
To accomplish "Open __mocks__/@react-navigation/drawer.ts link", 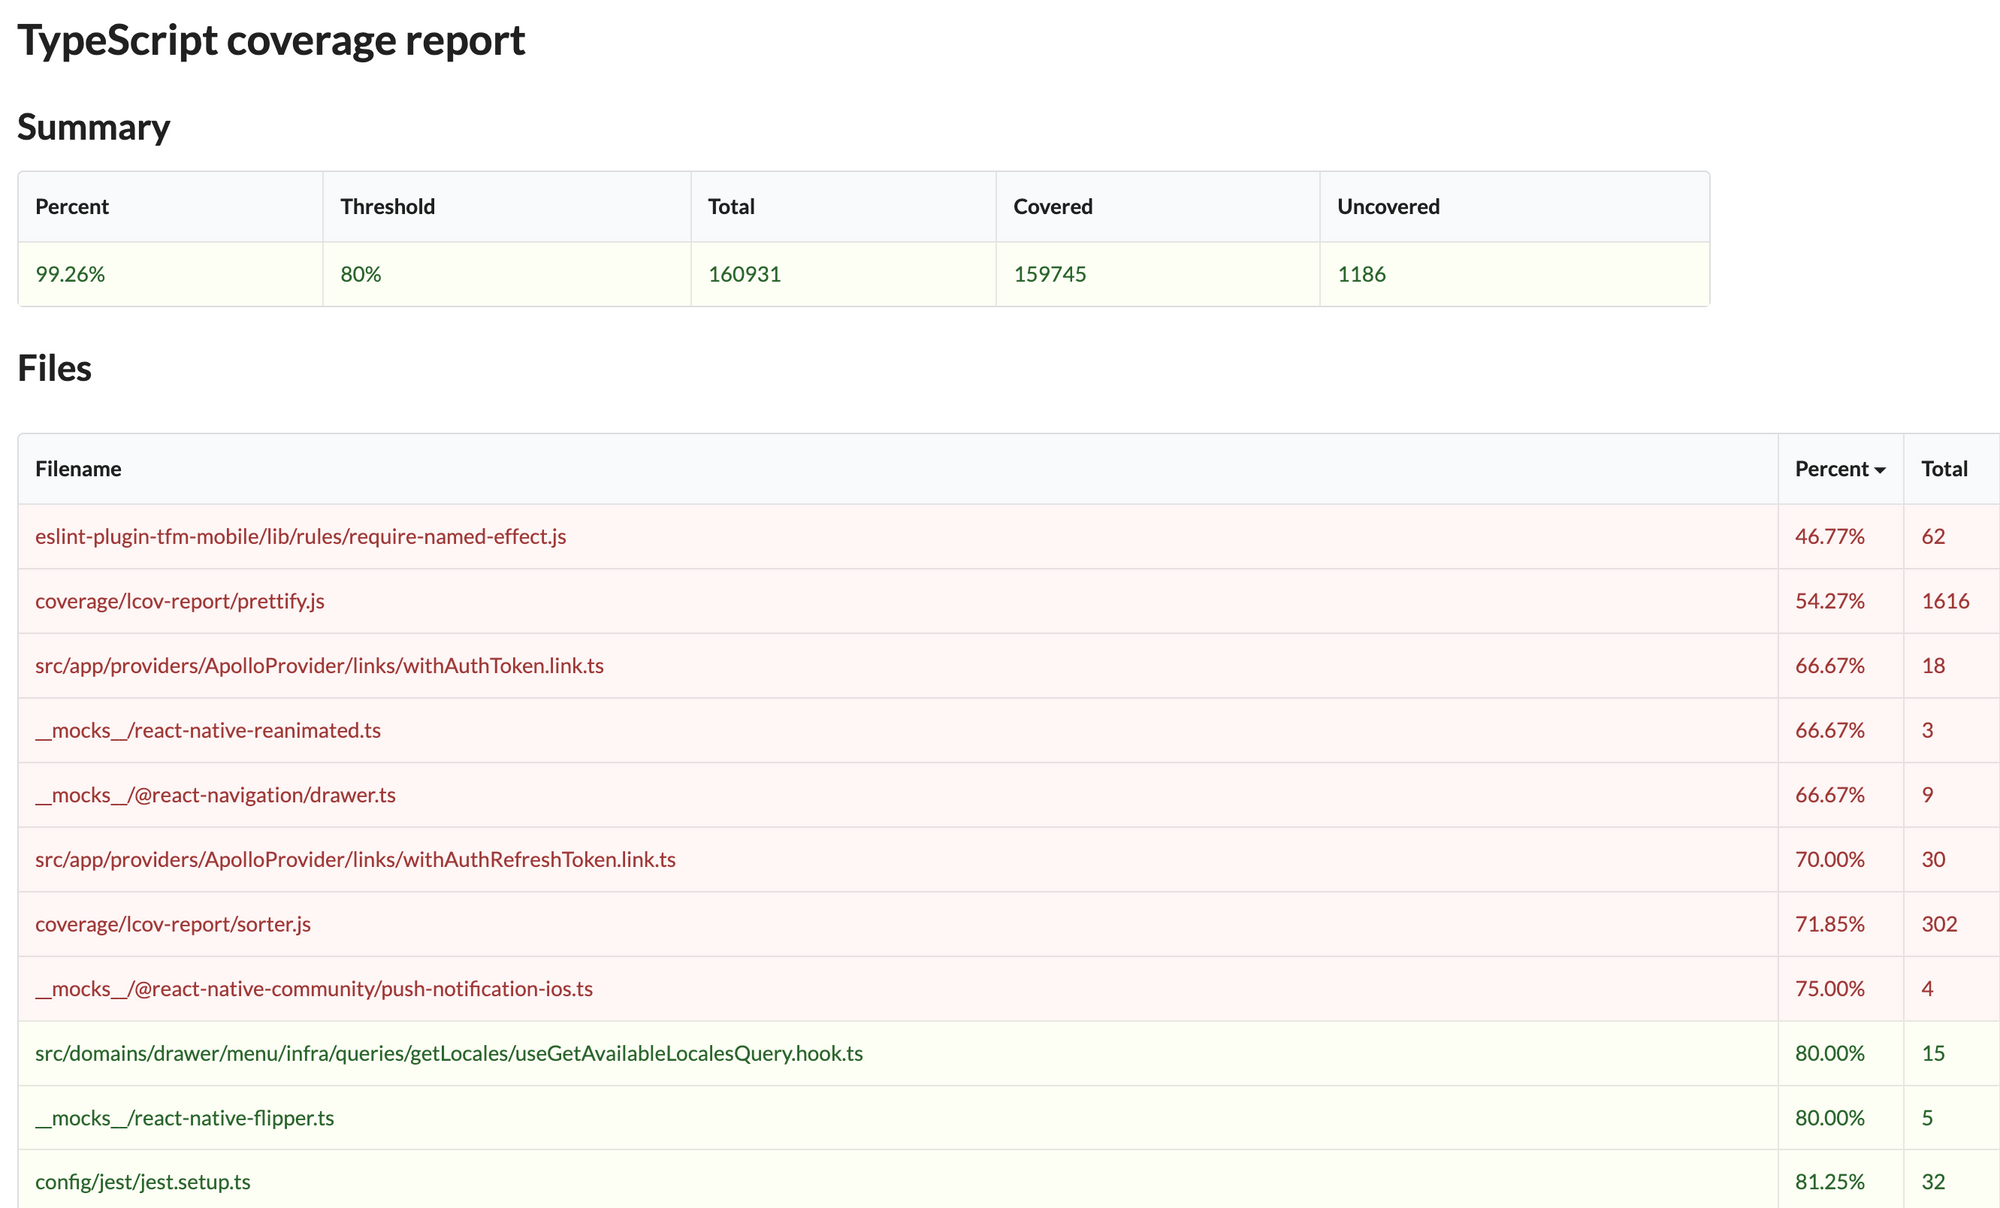I will click(215, 795).
